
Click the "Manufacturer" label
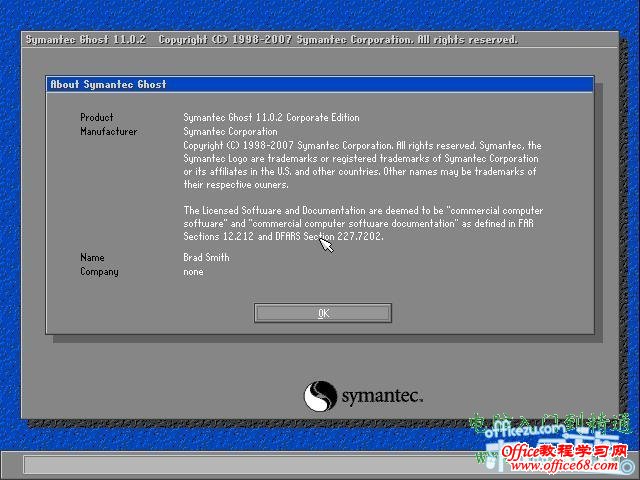pos(109,131)
